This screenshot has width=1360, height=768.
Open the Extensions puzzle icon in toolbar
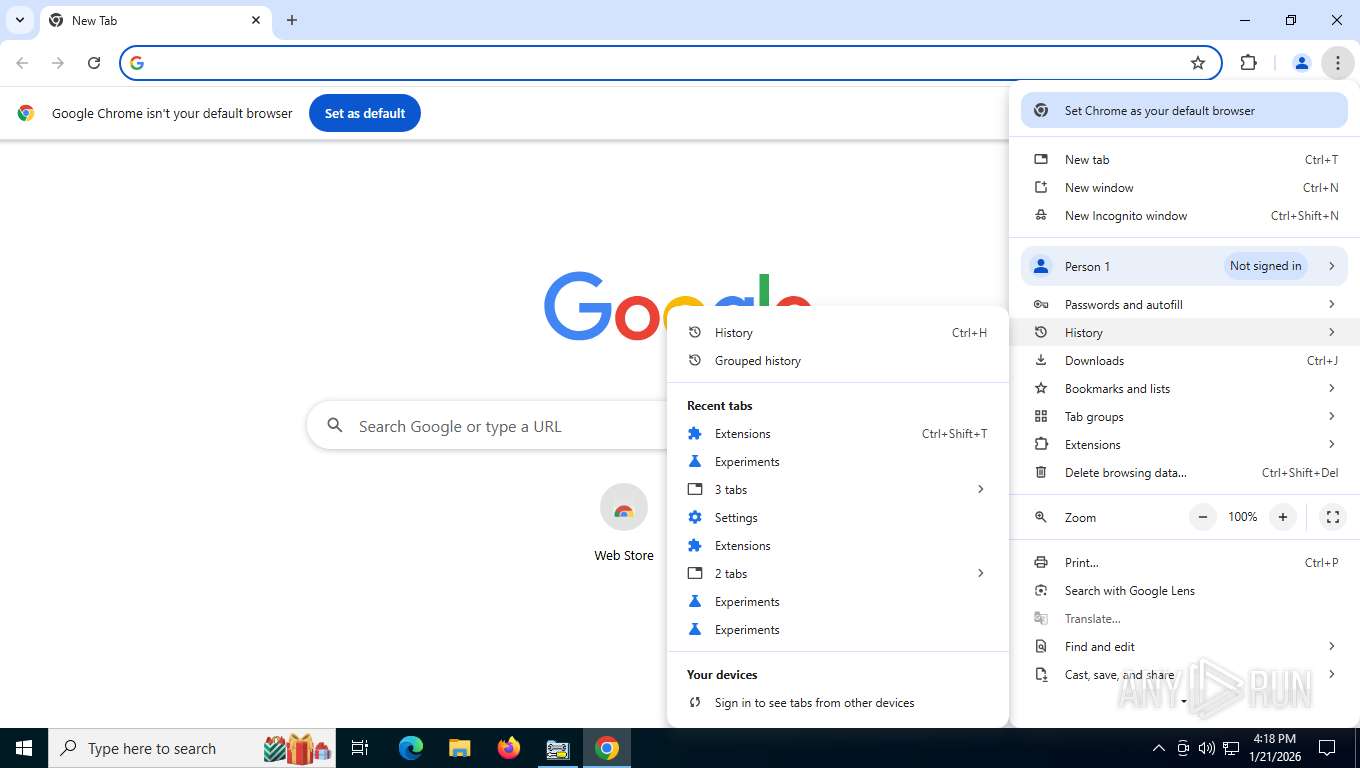click(1248, 63)
